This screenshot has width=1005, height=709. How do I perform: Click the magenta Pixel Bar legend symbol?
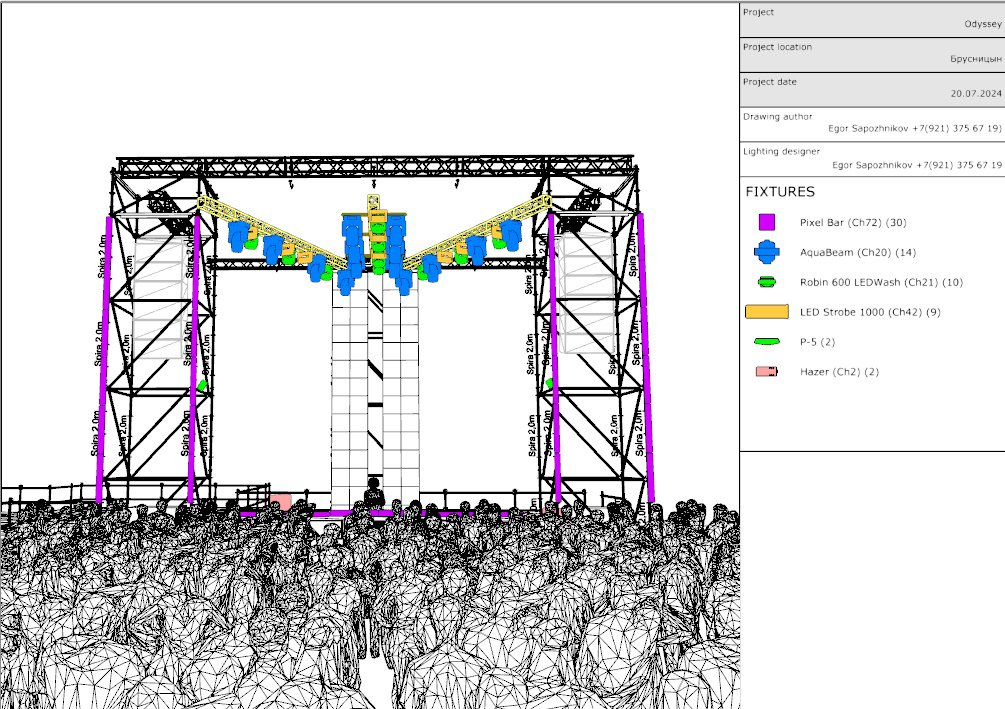pyautogui.click(x=767, y=222)
